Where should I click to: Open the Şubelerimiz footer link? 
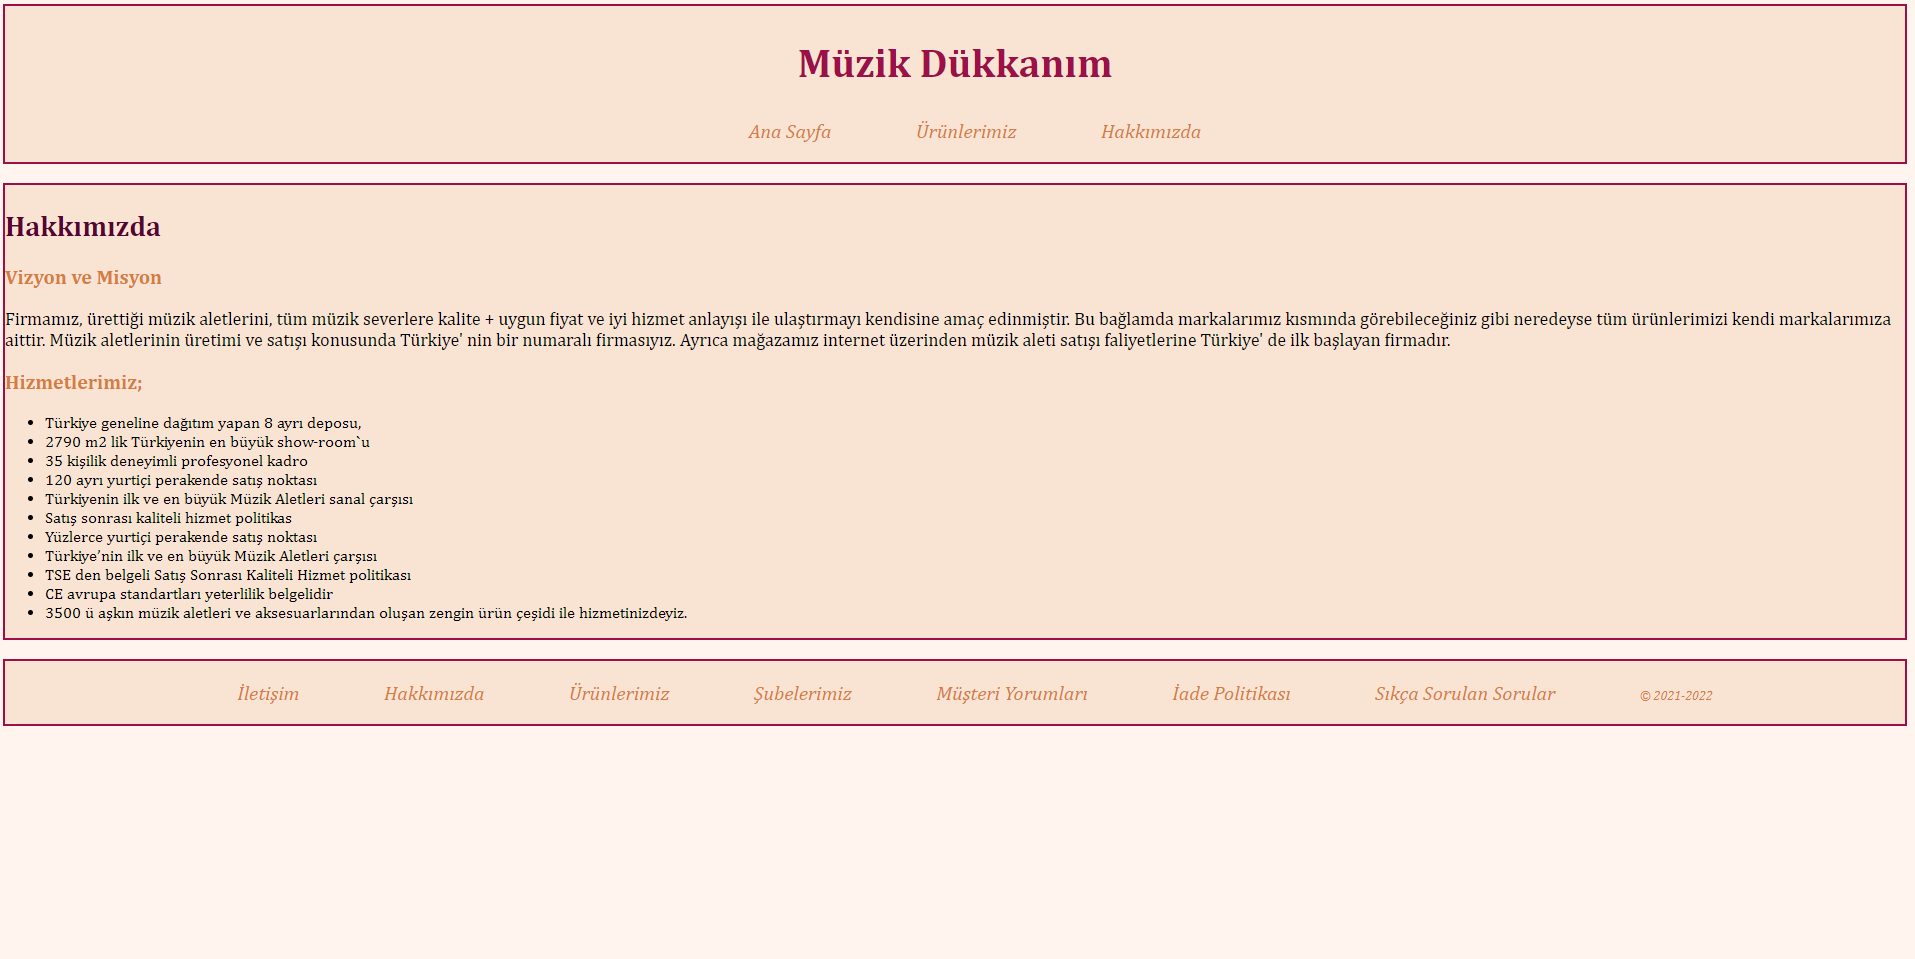[x=802, y=693]
